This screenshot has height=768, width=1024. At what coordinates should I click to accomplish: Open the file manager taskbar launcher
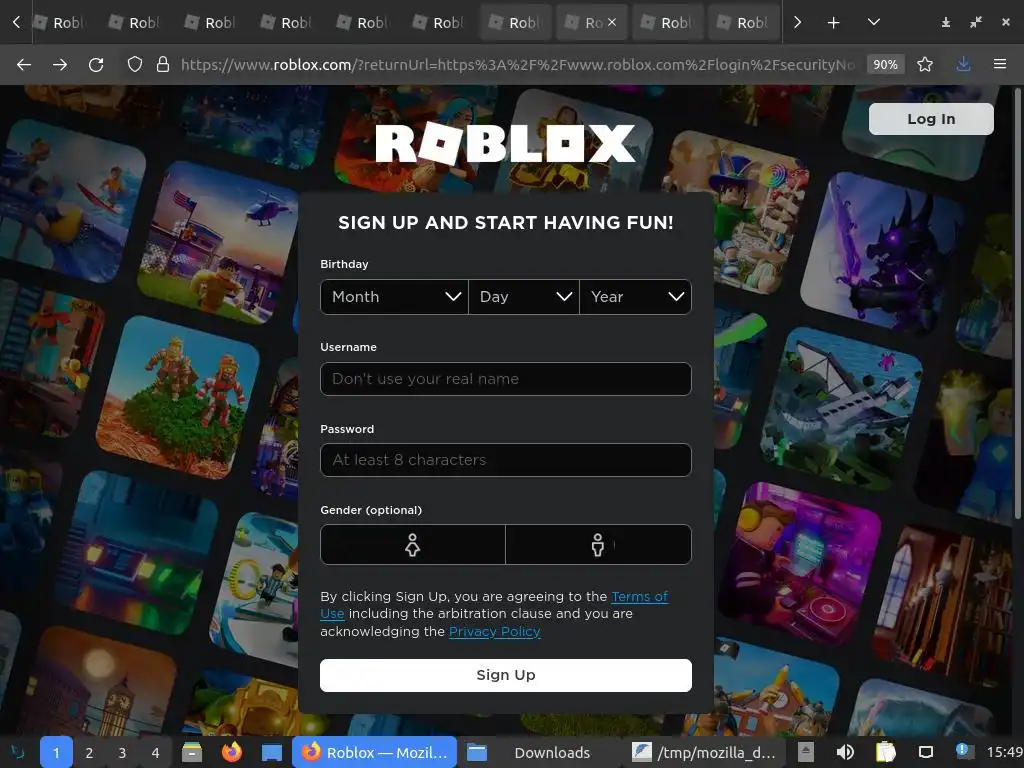pos(191,752)
